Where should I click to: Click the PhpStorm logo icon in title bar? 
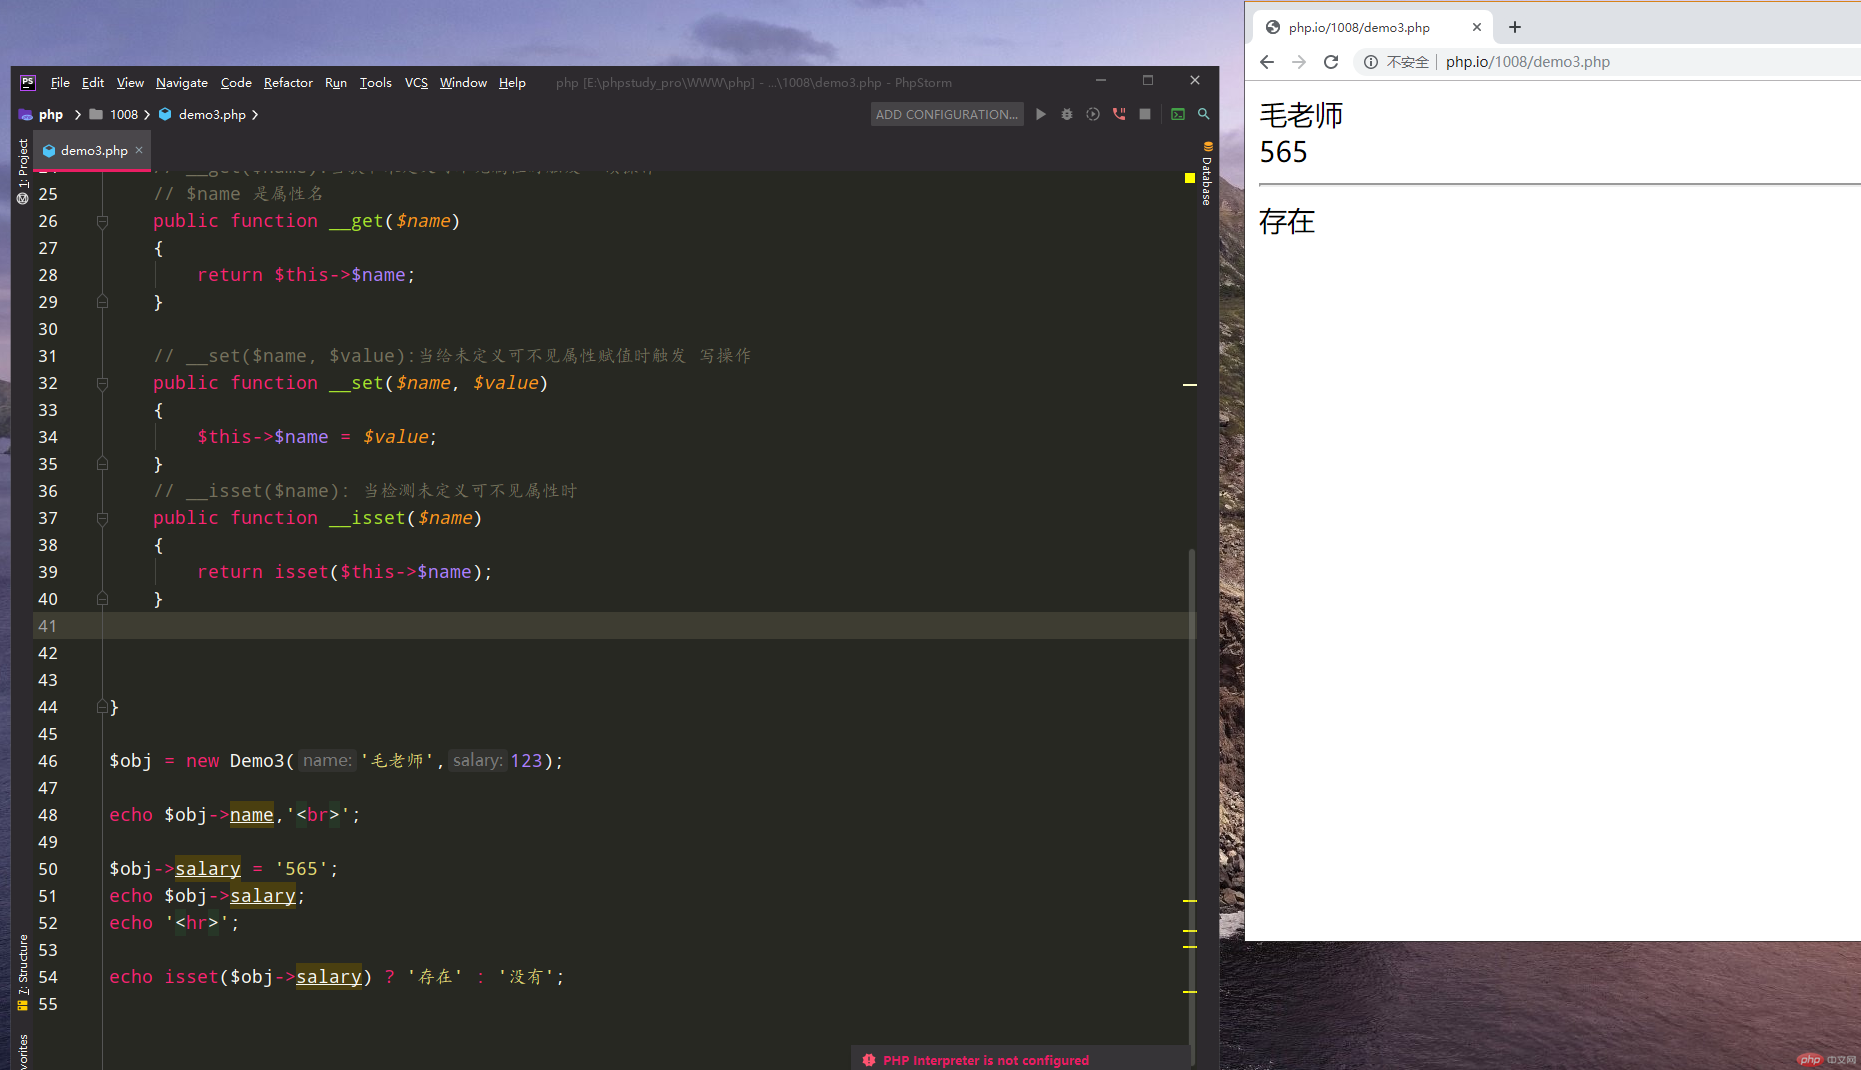28,82
